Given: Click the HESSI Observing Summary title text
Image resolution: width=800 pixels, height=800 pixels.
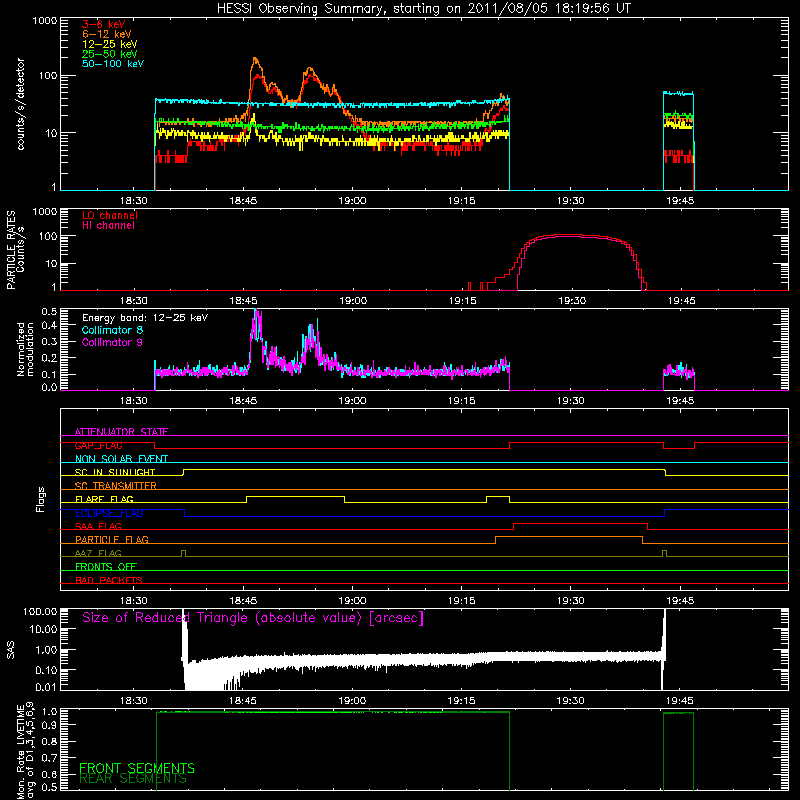Looking at the screenshot, I should (423, 9).
